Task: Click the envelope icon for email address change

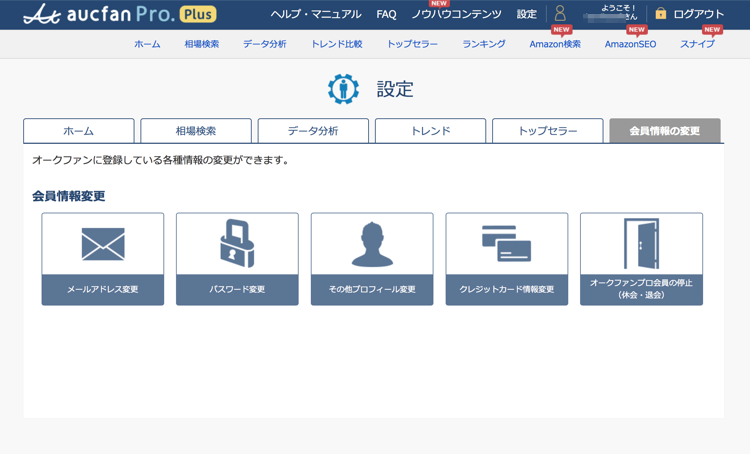Action: (103, 244)
